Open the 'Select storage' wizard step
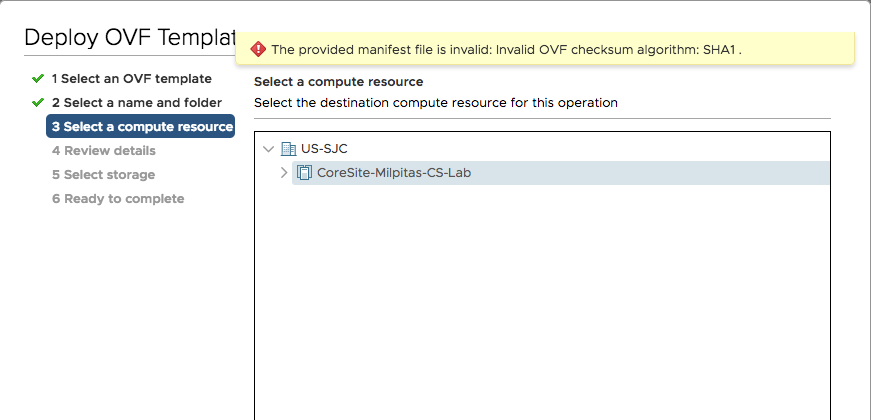 tap(103, 174)
